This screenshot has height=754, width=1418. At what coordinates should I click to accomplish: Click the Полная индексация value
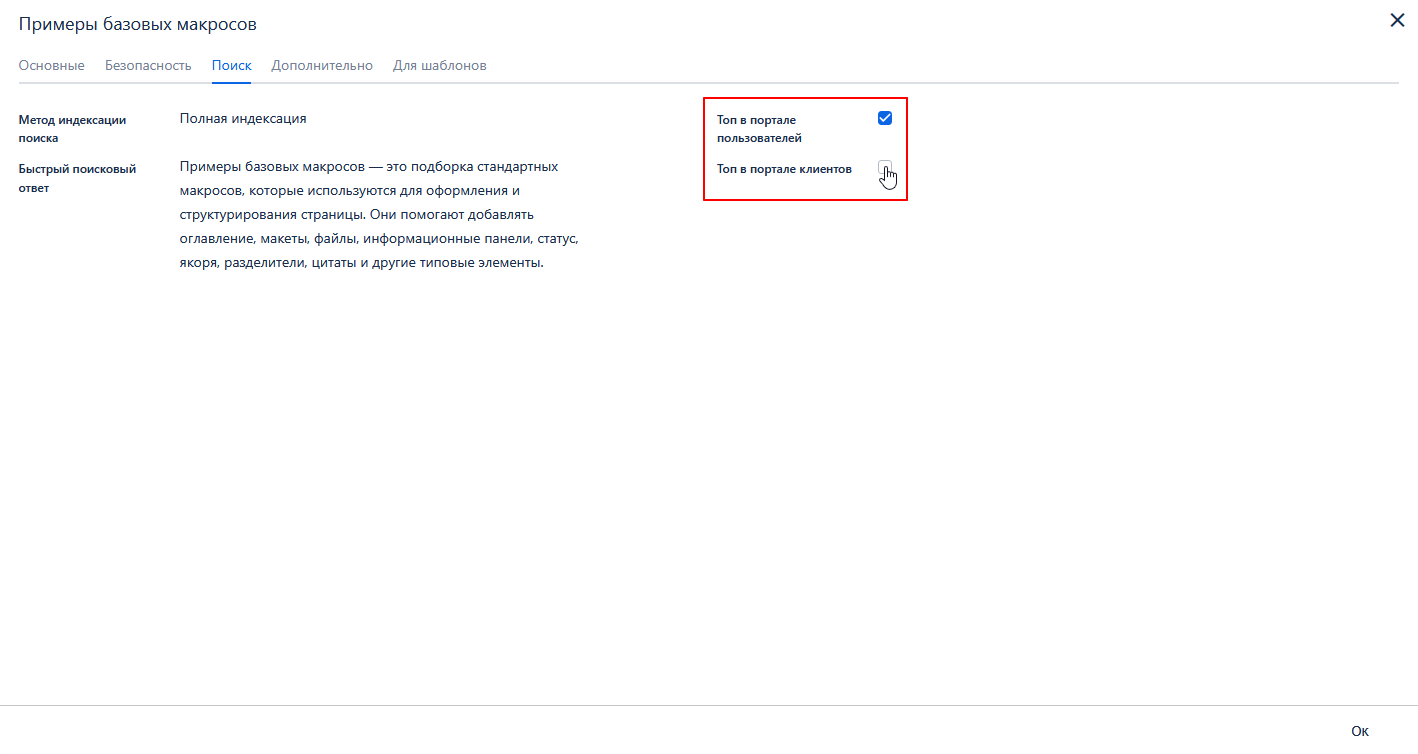tap(243, 119)
